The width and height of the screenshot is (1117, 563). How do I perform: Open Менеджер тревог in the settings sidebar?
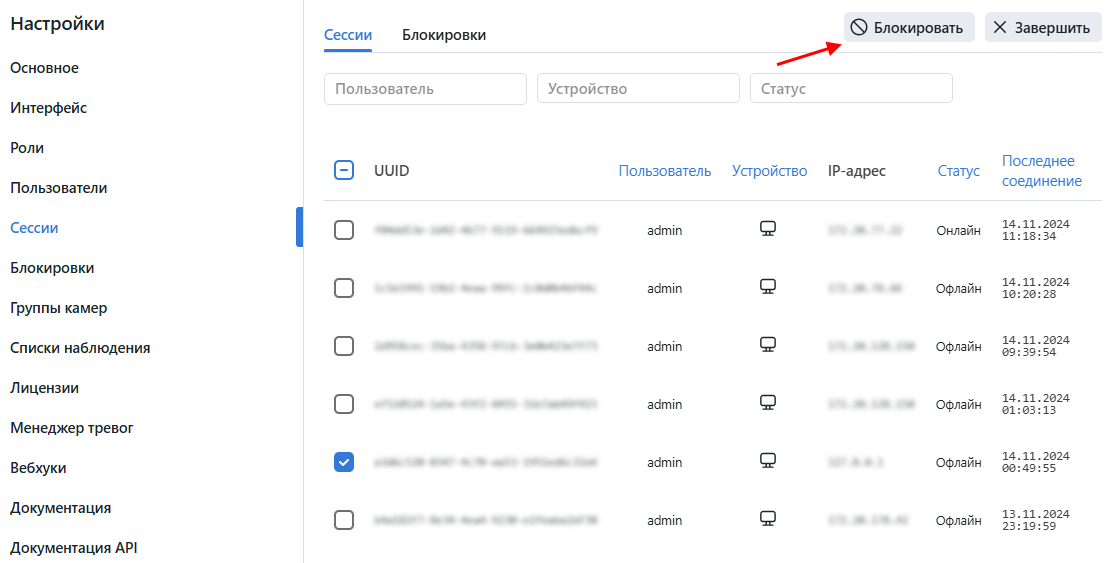72,428
